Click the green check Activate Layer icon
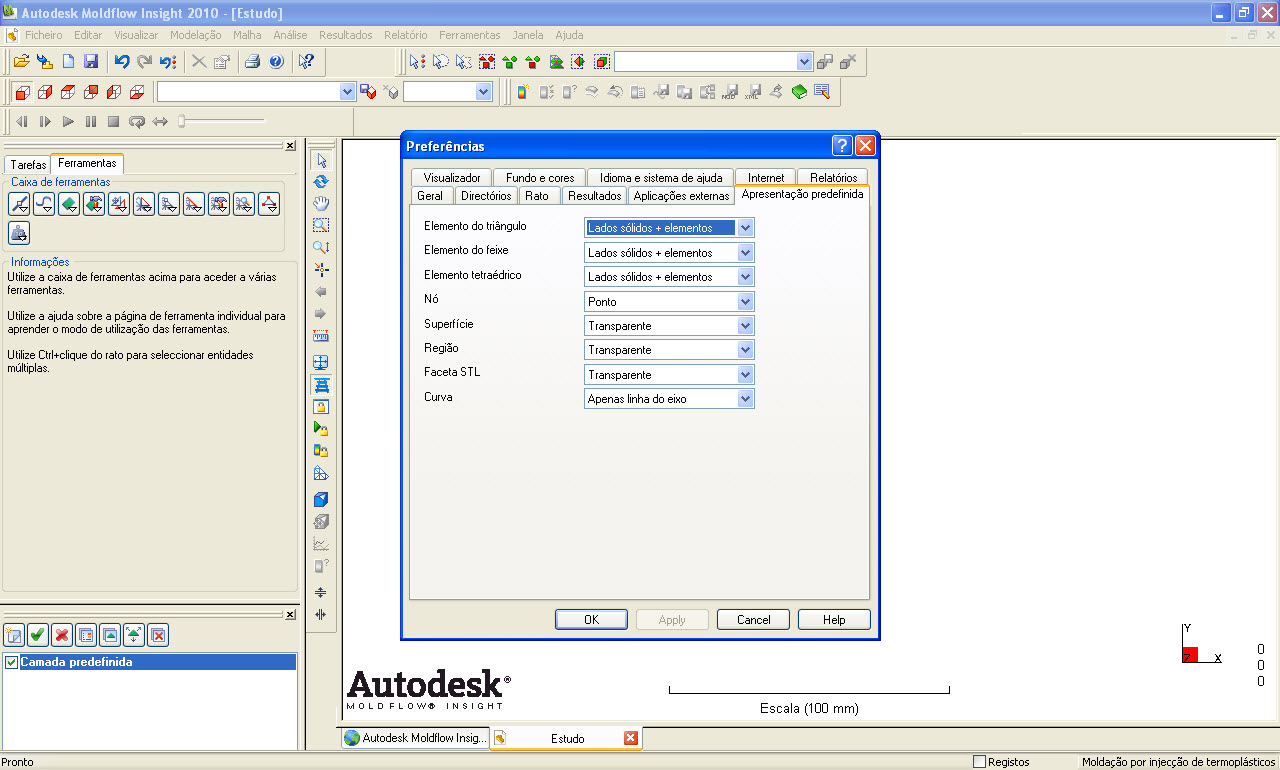1280x770 pixels. point(38,634)
